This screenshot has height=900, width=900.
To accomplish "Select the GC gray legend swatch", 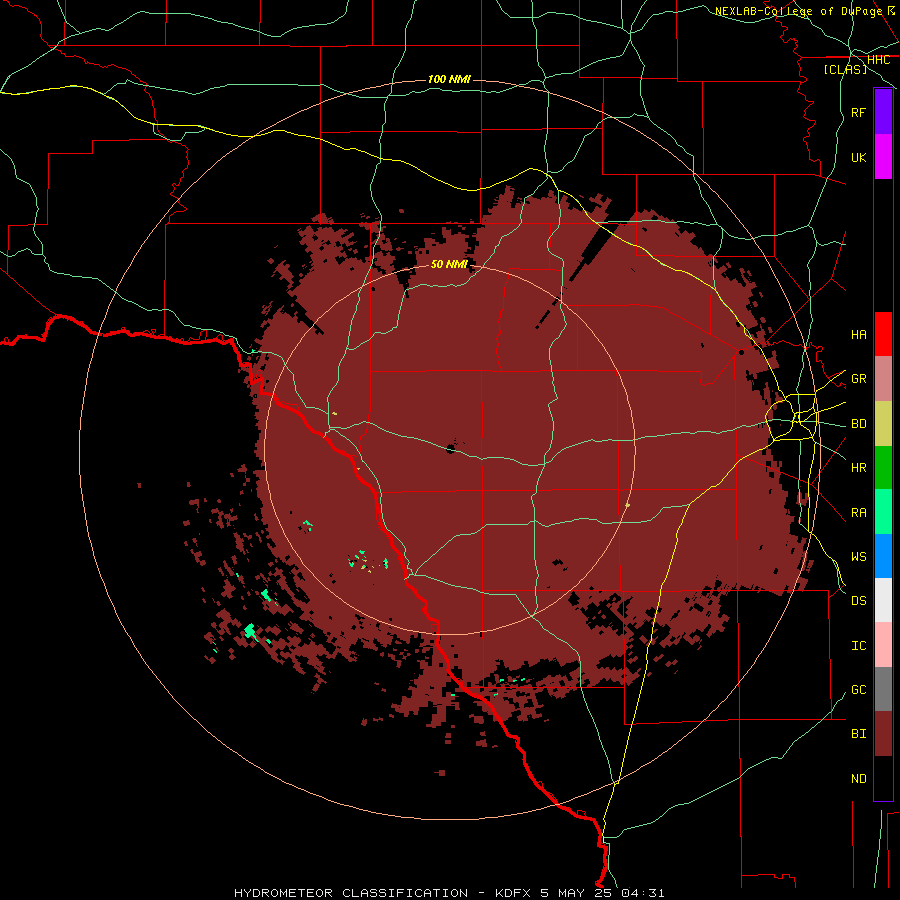I will pos(883,689).
